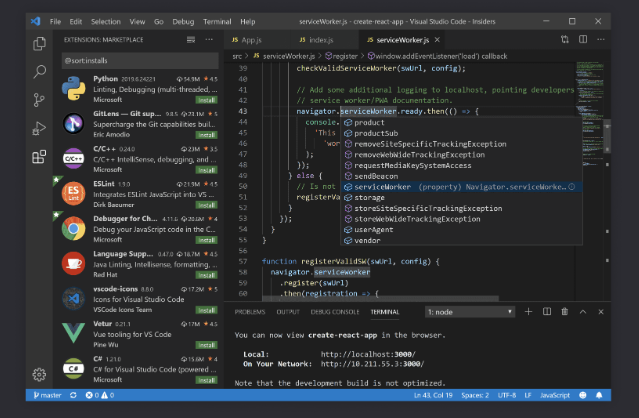Open the Terminal menu
The height and width of the screenshot is (418, 639).
tap(217, 22)
